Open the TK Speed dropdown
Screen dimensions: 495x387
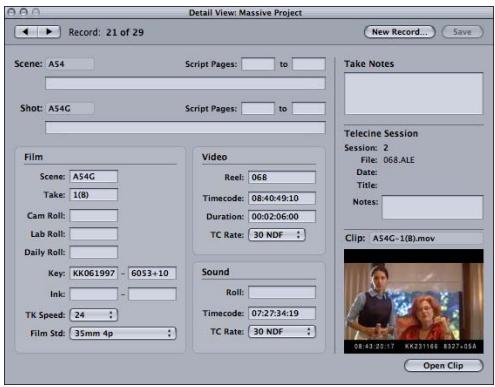pyautogui.click(x=94, y=315)
